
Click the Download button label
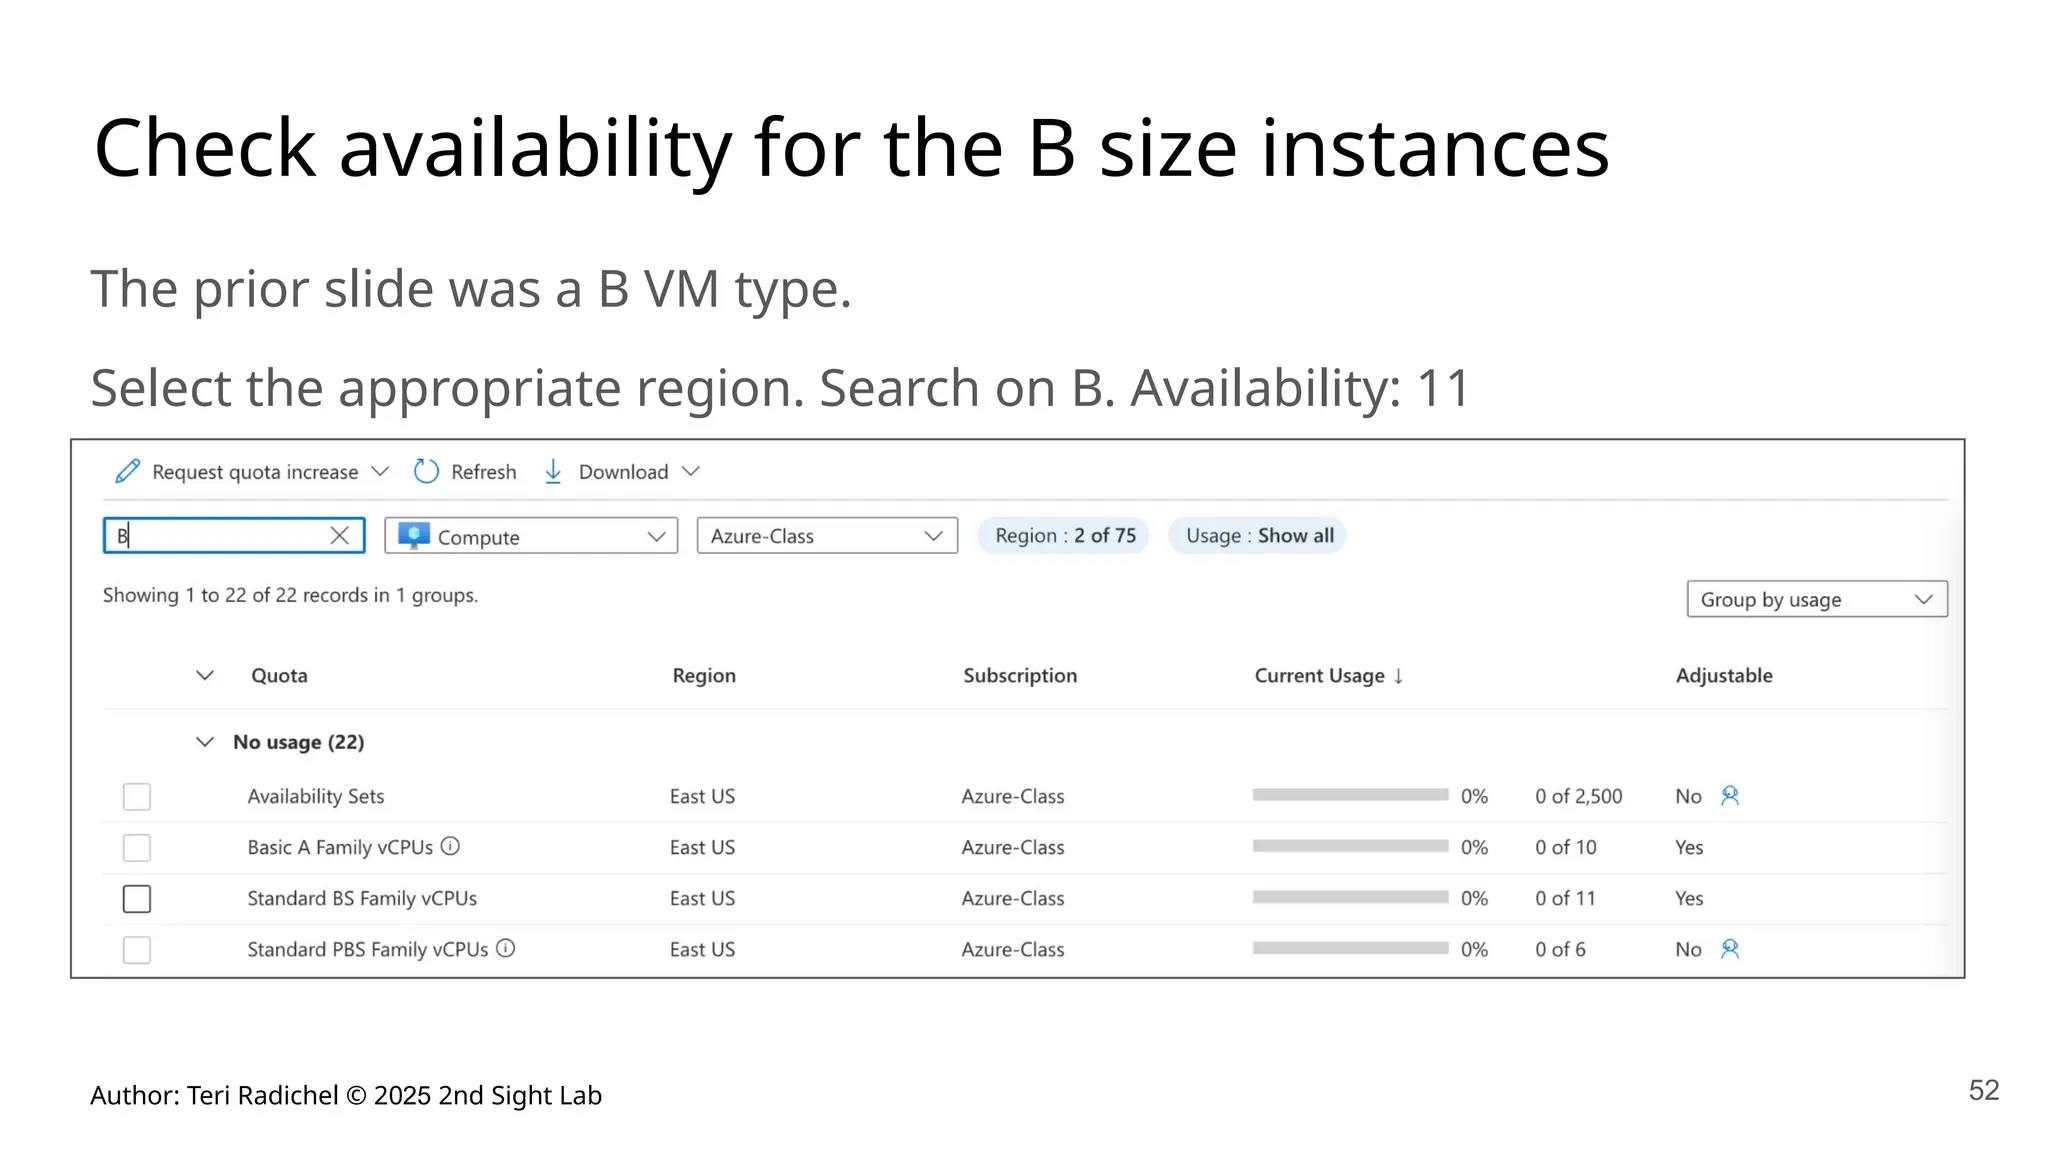point(623,472)
